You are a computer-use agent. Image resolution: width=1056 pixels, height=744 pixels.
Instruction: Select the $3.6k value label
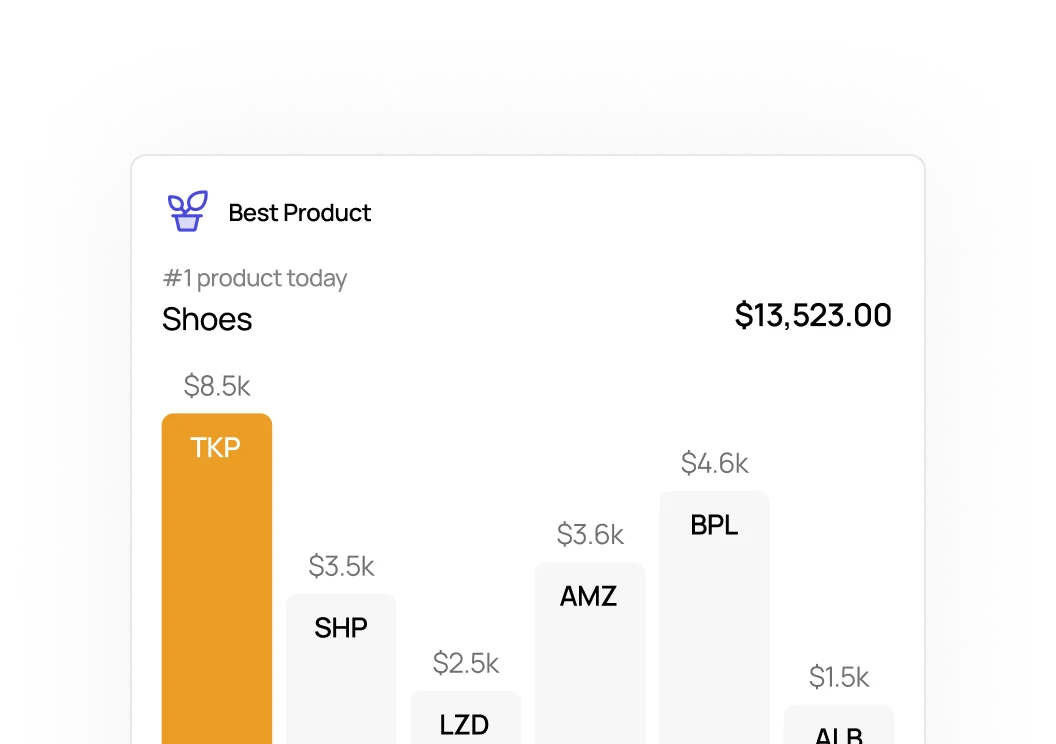590,535
